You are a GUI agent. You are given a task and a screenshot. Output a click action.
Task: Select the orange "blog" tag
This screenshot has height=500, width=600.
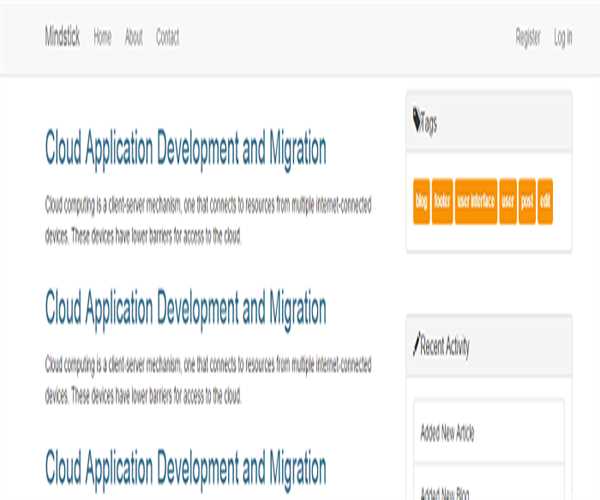pos(421,201)
